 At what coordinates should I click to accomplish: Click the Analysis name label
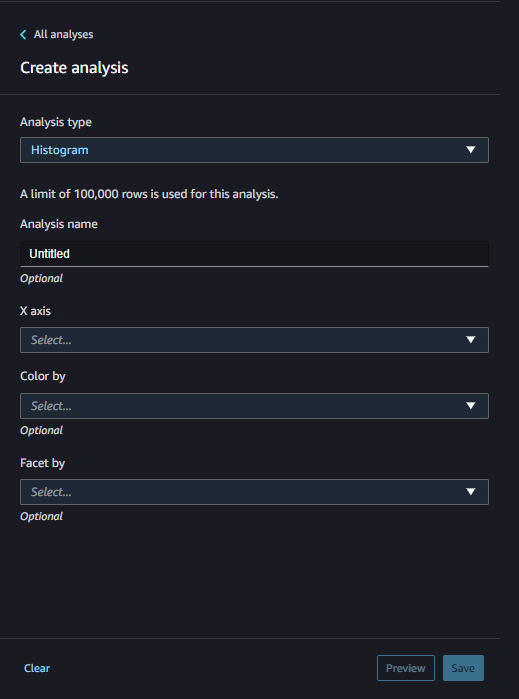[59, 224]
